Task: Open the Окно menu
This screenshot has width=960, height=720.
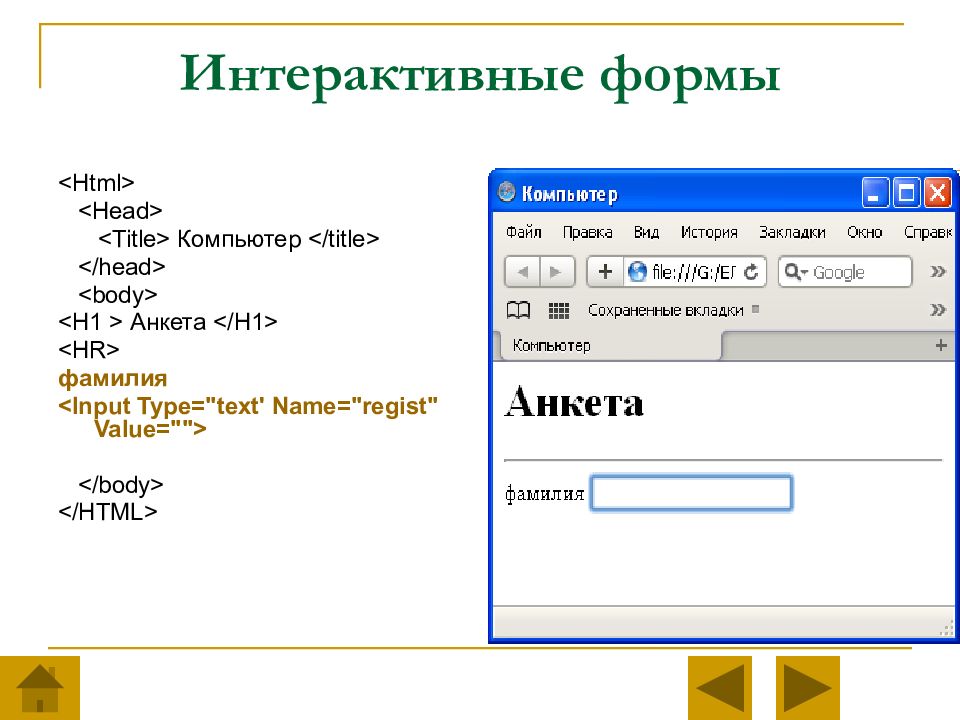Action: tap(864, 233)
